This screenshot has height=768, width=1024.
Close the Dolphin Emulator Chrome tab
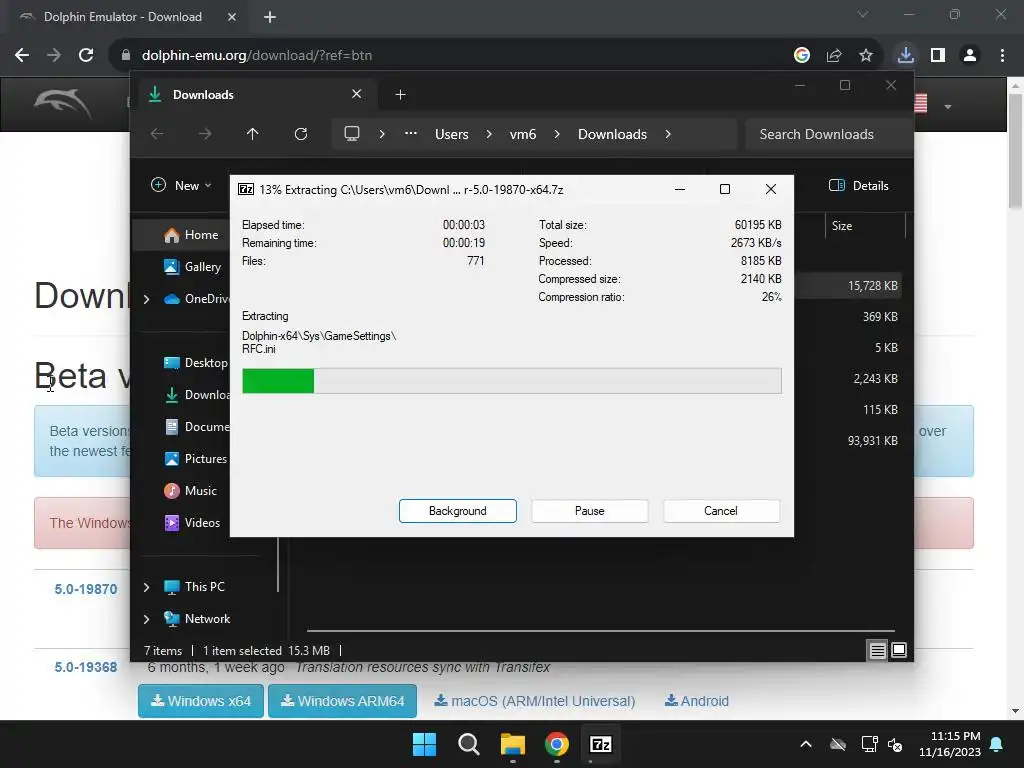231,17
